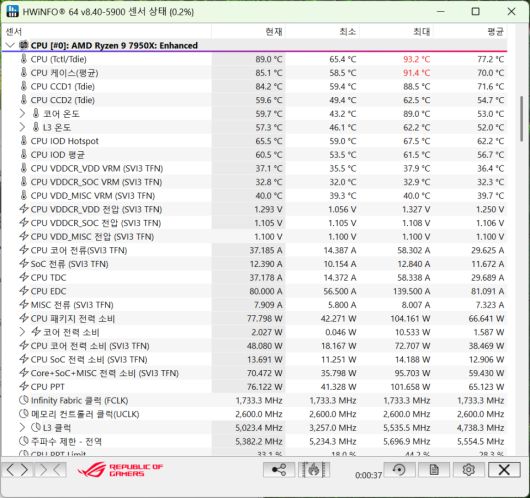
Task: Click thermometer icon of CPU 케이스(평균)
Action: point(23,72)
